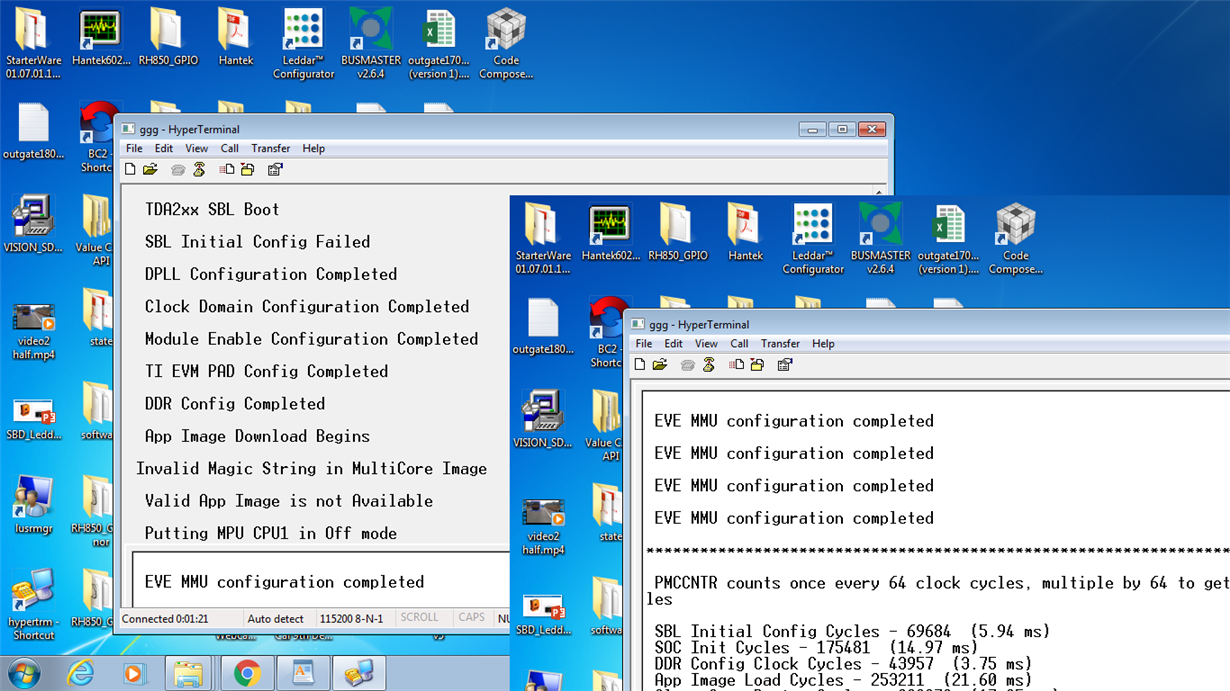
Task: Click '115200 8-N-1' in the status bar
Action: (353, 619)
